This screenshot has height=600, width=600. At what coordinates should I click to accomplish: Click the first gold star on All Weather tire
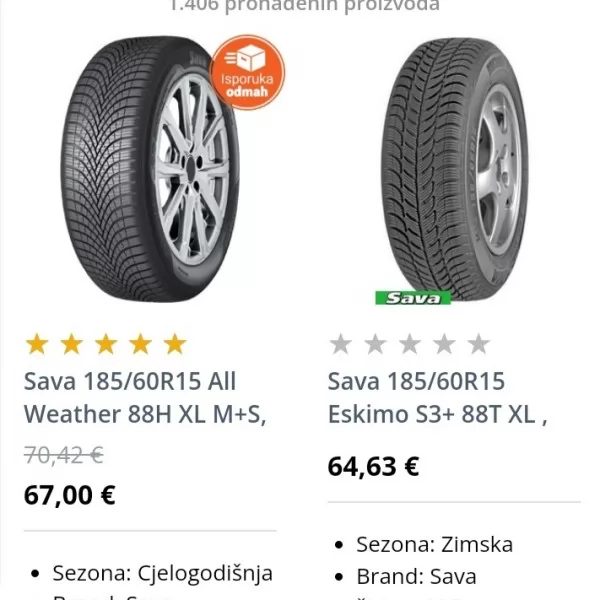pos(37,345)
